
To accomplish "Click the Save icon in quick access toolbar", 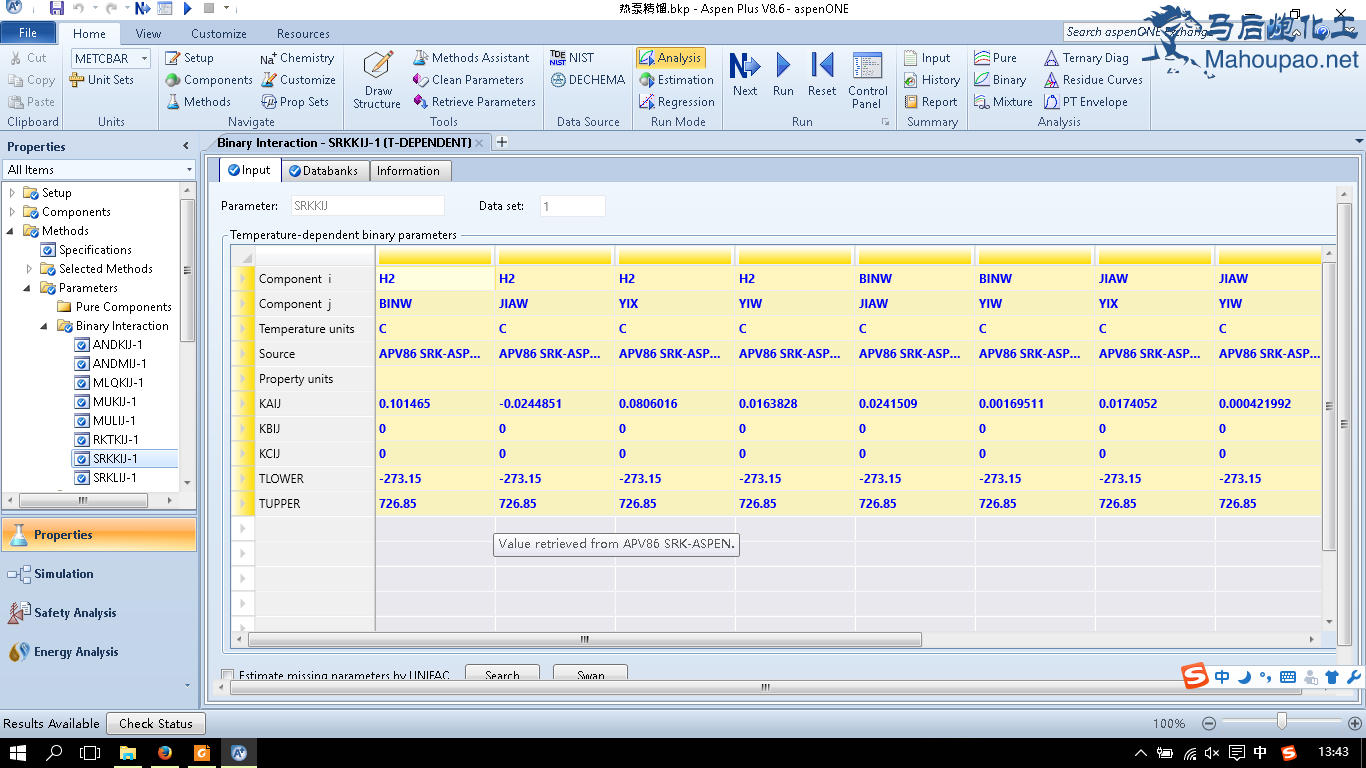I will [57, 8].
